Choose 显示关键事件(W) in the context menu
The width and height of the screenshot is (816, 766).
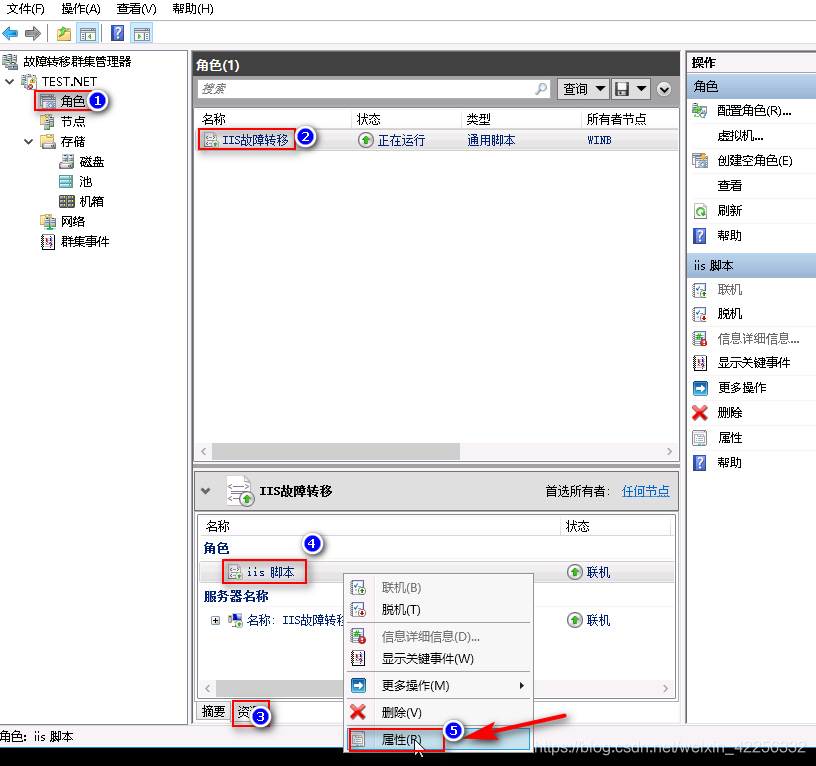[439, 659]
